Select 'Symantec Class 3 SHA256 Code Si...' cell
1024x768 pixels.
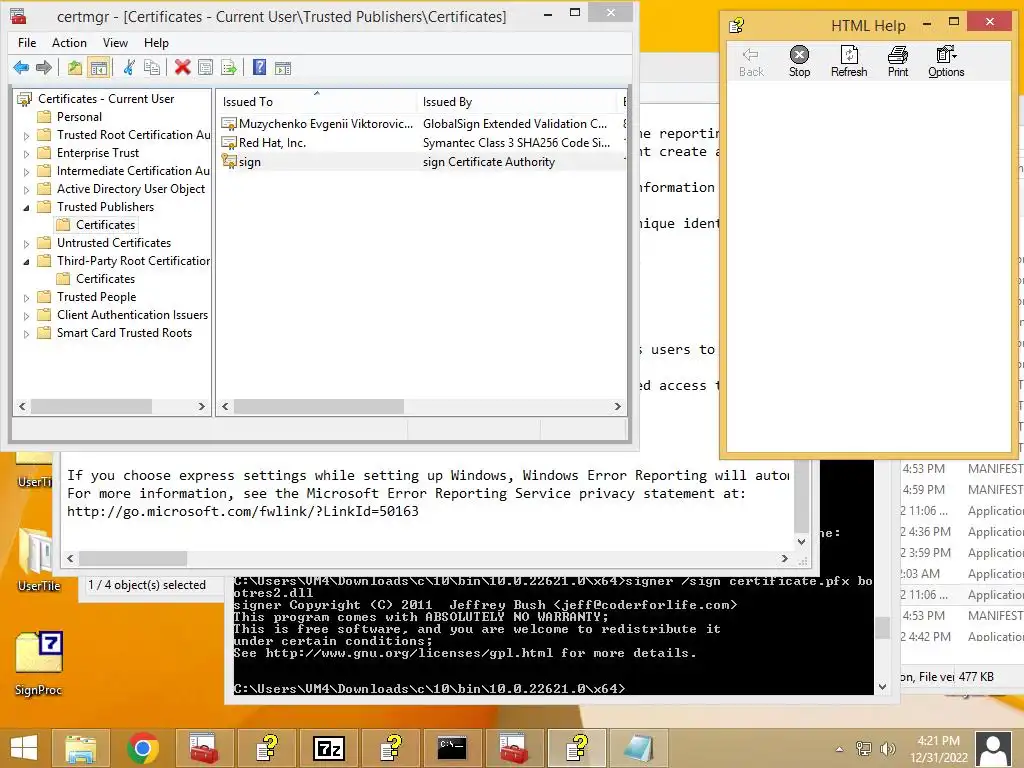pos(516,142)
